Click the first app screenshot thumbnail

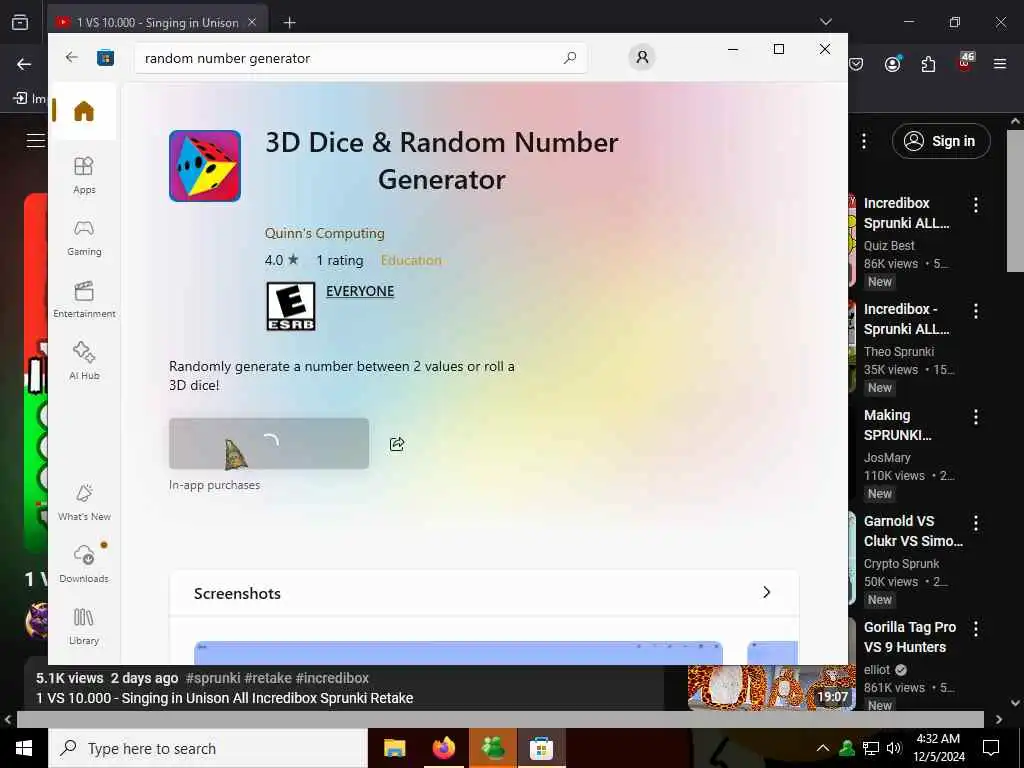458,652
